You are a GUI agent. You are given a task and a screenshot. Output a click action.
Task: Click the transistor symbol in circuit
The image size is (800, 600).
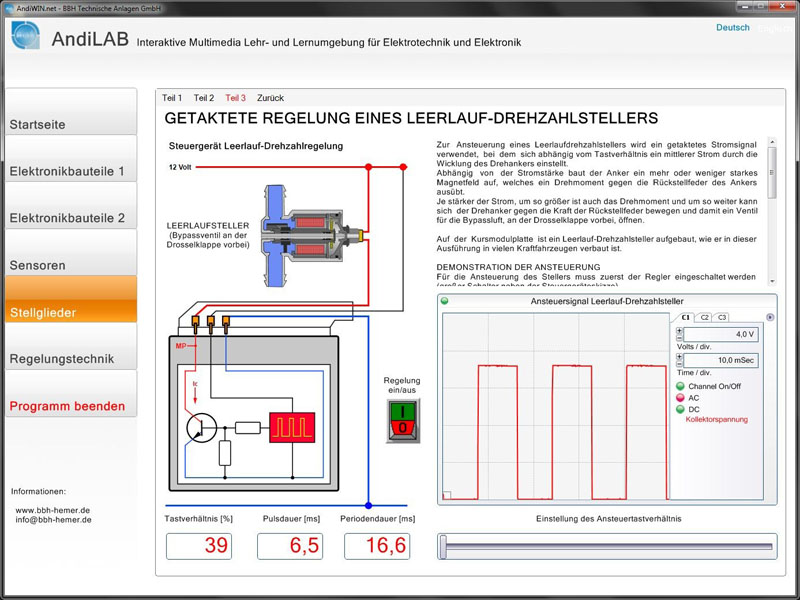202,428
